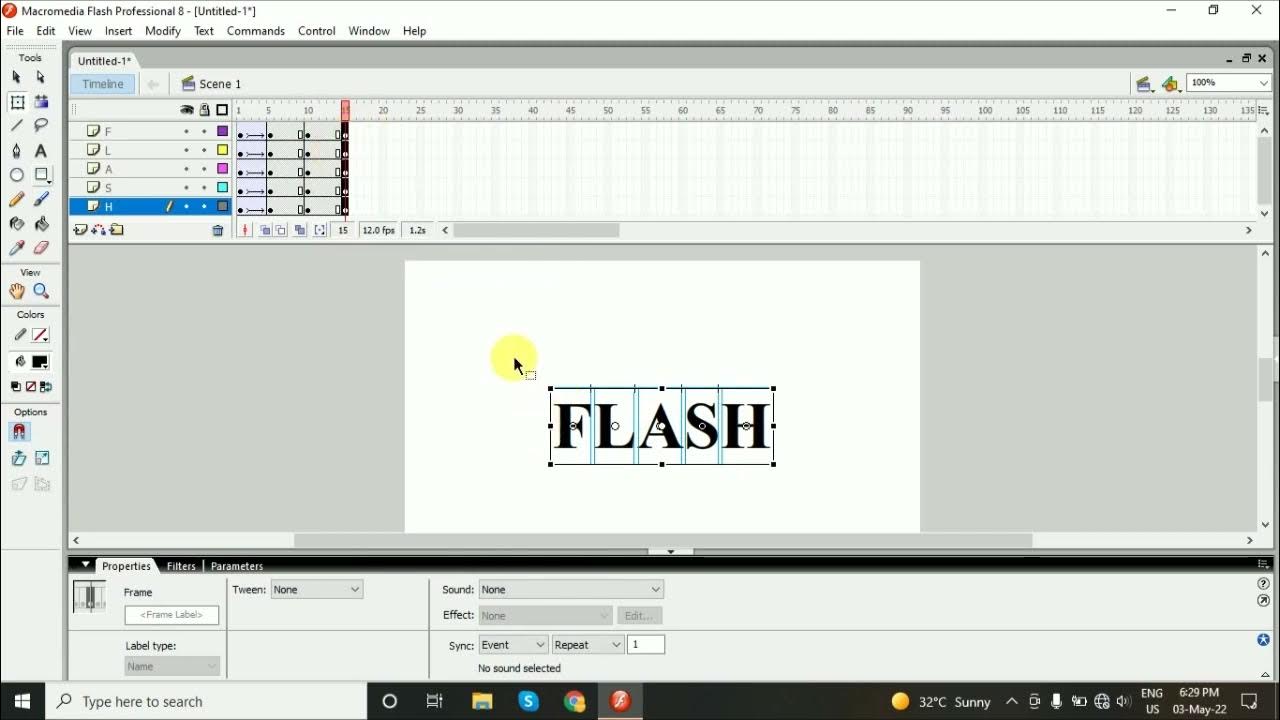Image resolution: width=1280 pixels, height=720 pixels.
Task: Open the Repeat dropdown
Action: pos(588,645)
